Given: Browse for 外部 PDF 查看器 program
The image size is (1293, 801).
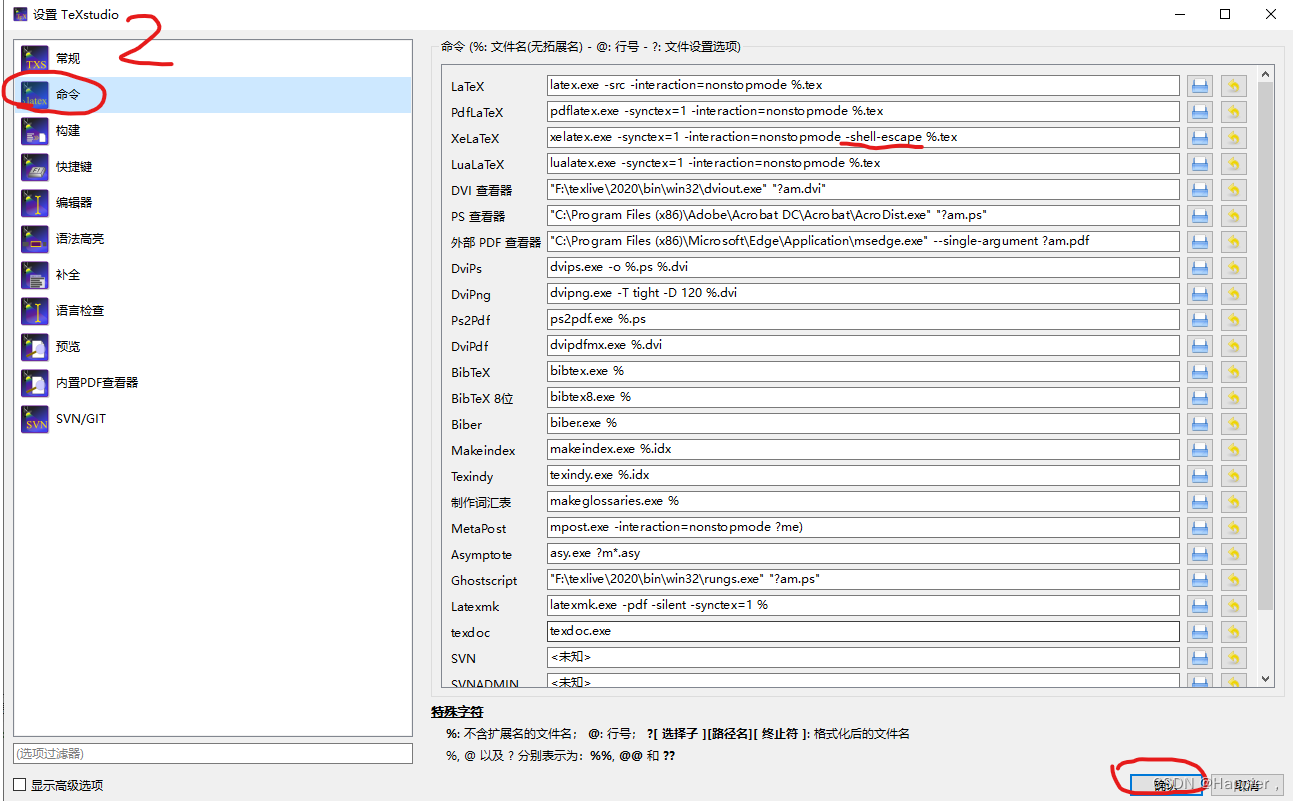Looking at the screenshot, I should [x=1200, y=242].
